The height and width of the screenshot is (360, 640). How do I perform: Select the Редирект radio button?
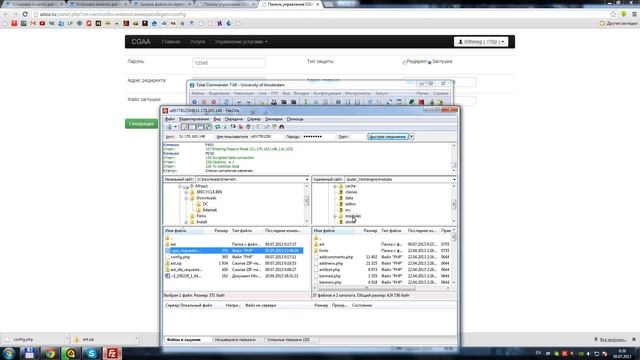(404, 62)
